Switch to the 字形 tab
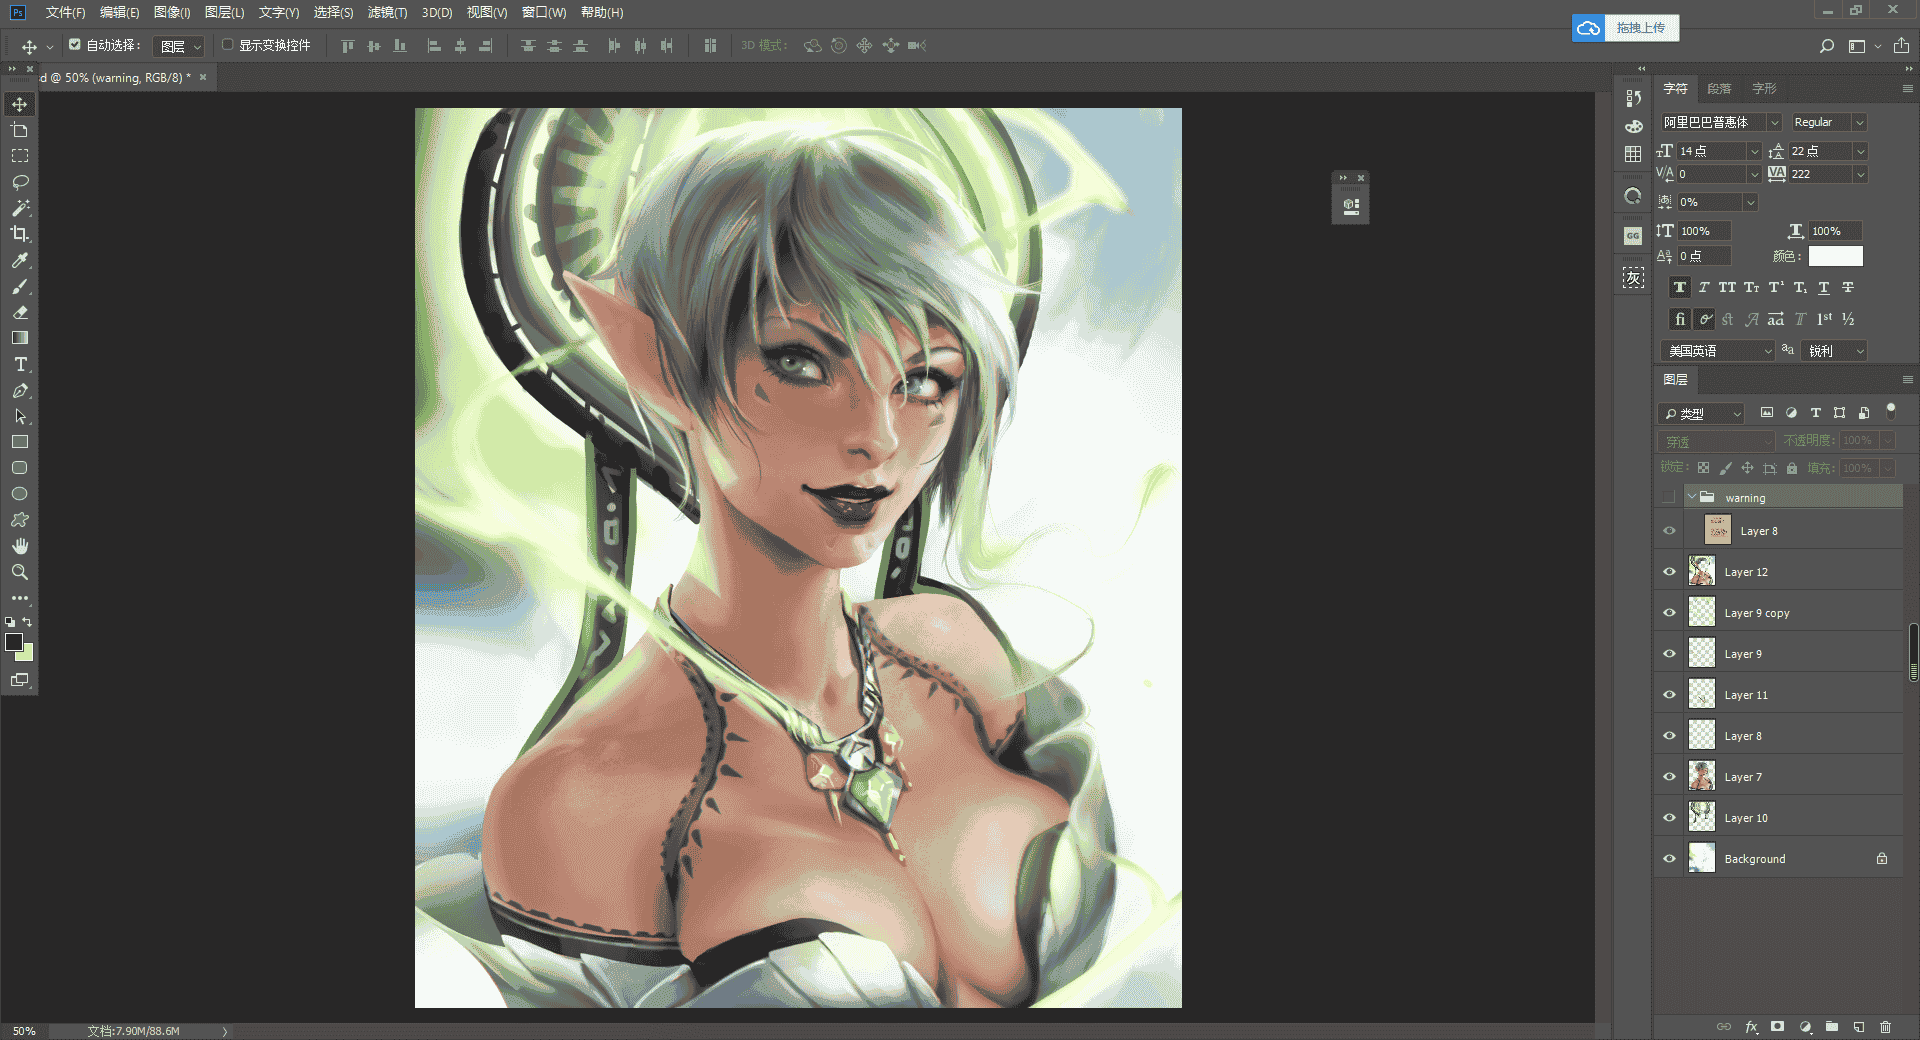Screen dimensions: 1920x1040 pos(1764,88)
